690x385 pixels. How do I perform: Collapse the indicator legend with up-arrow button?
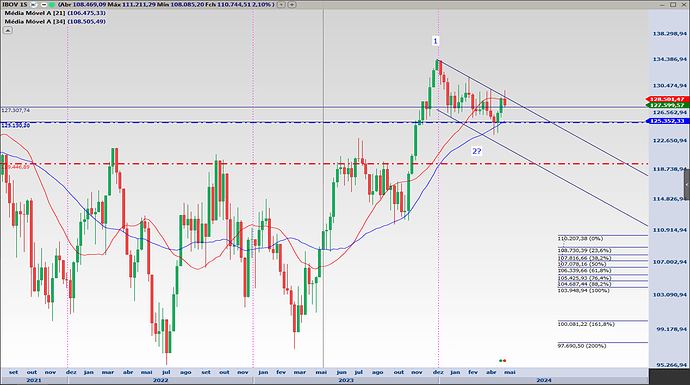point(7,30)
